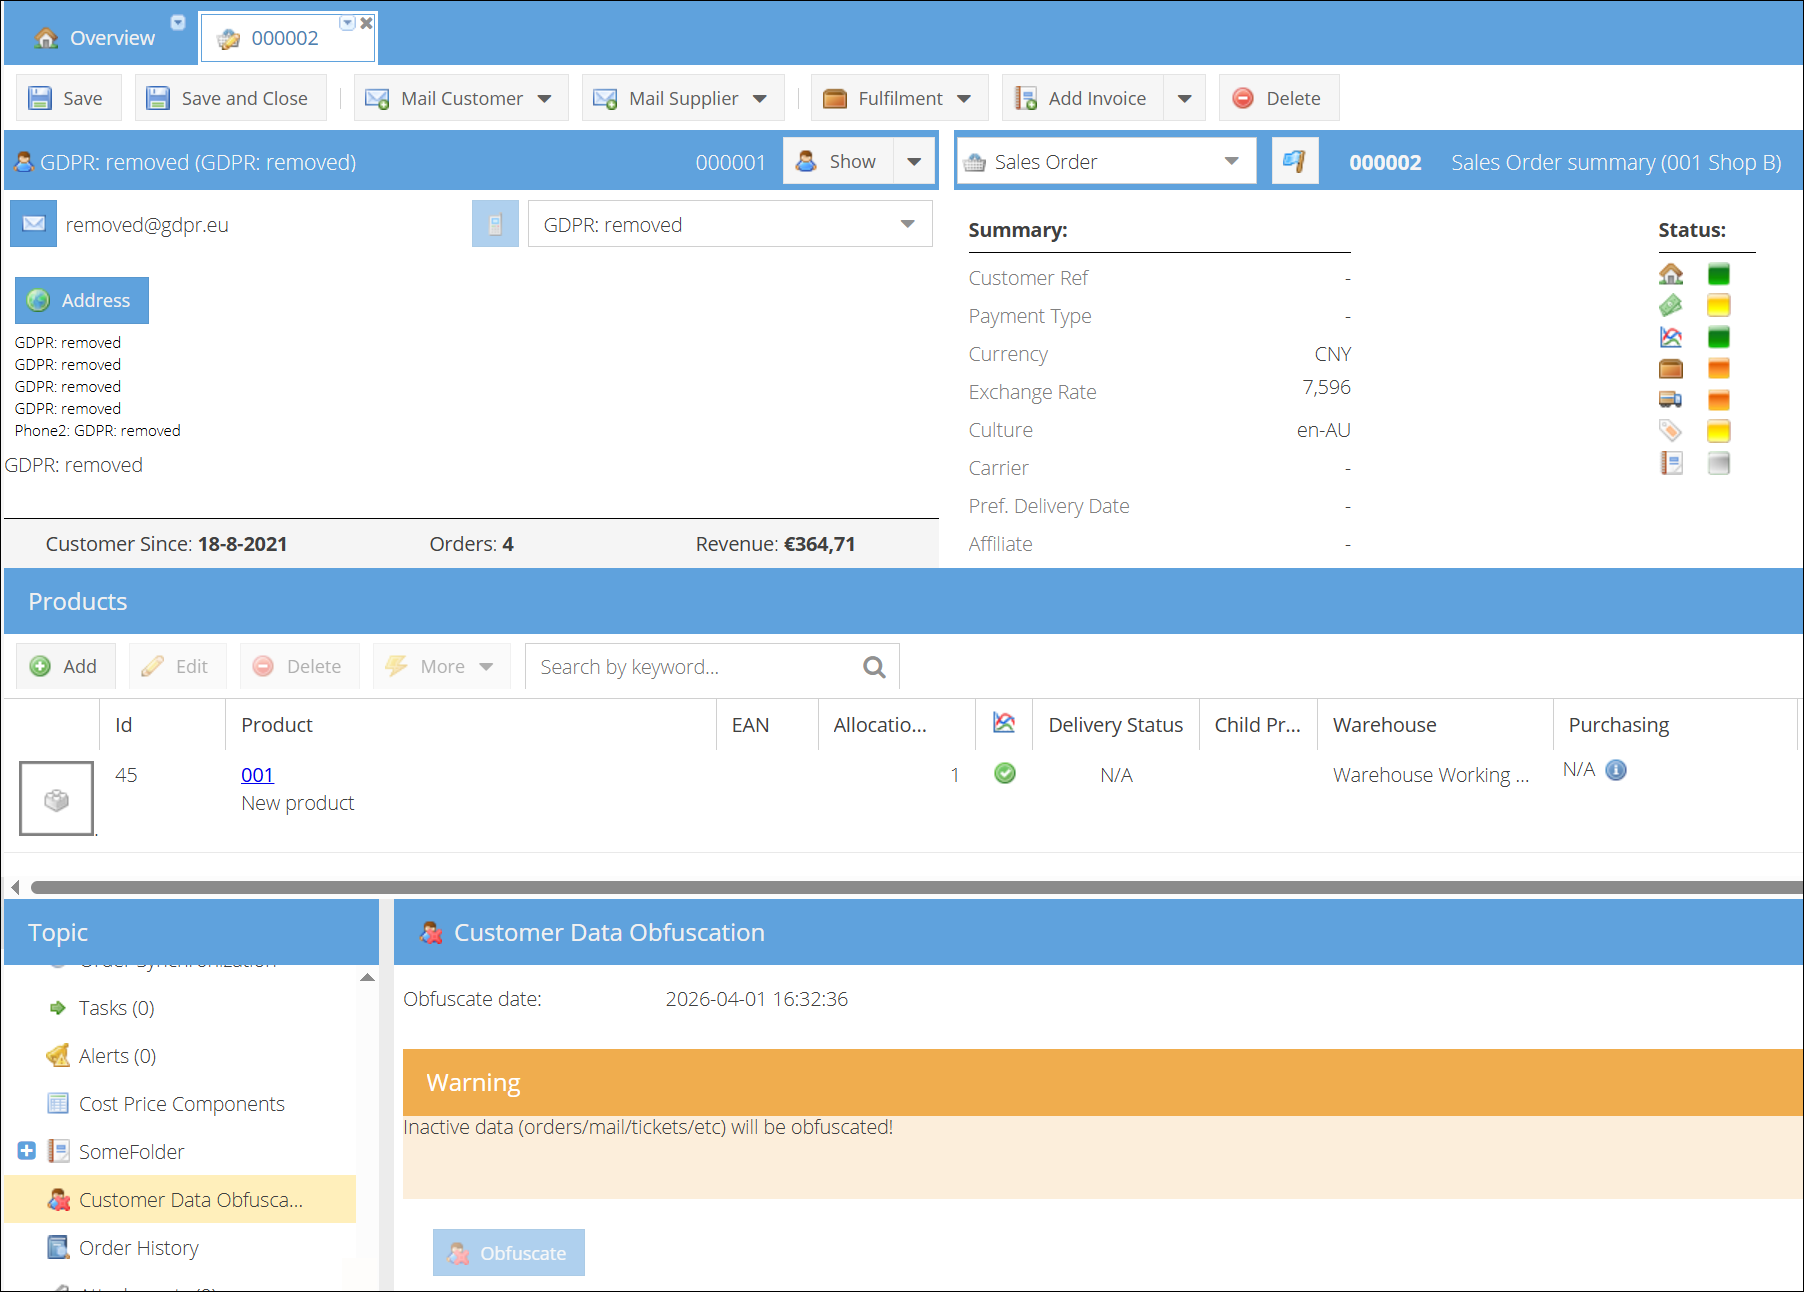Screen dimensions: 1804x1292
Task: Expand the SomeFolder tree node
Action: pyautogui.click(x=27, y=1151)
